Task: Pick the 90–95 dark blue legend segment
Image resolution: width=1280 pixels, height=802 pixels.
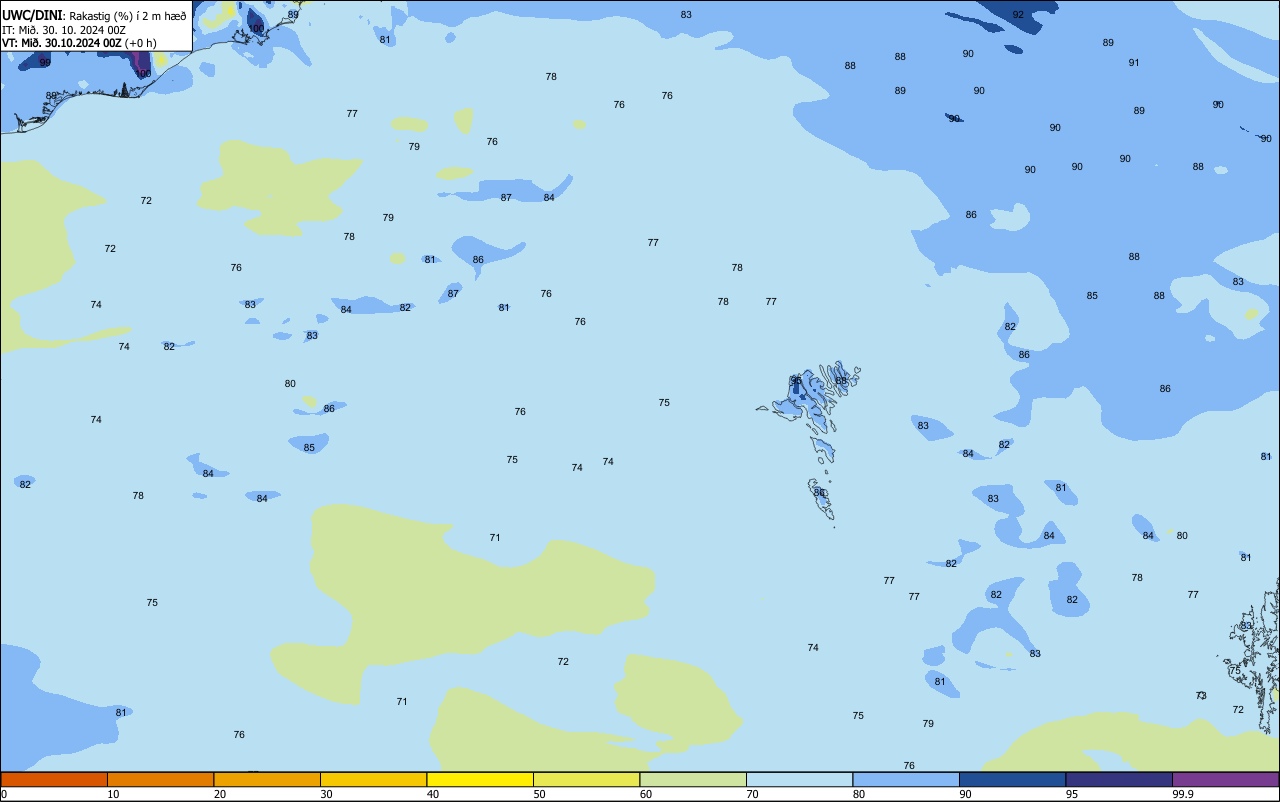Action: 1012,779
